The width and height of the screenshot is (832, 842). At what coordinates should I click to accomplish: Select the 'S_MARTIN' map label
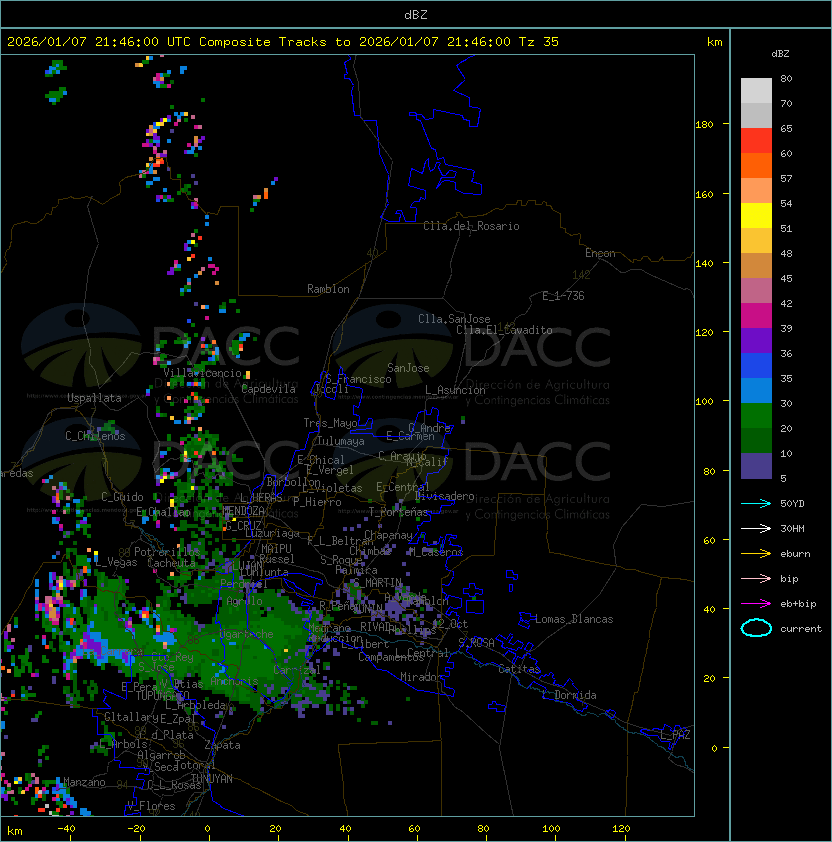coord(378,583)
